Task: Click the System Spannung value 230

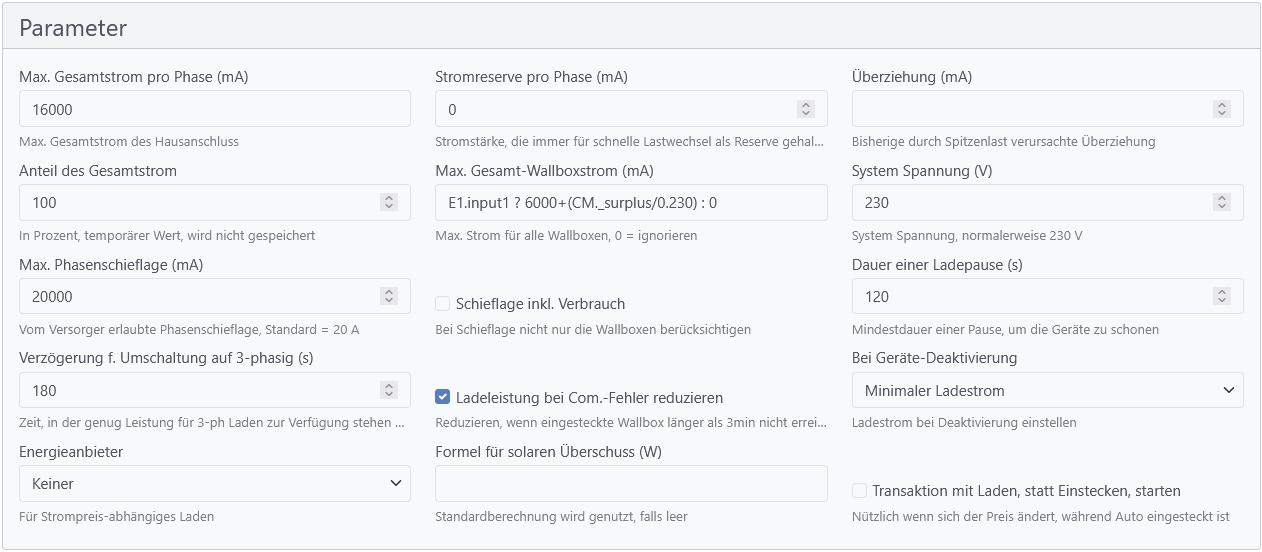Action: 877,203
